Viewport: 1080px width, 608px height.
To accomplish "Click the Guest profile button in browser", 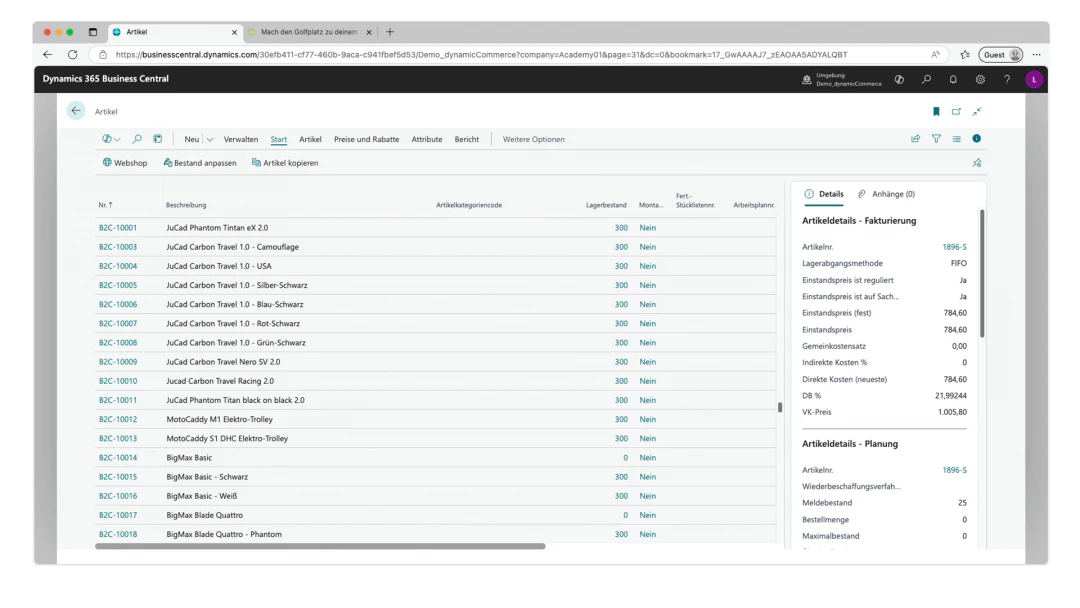I will coord(1001,54).
